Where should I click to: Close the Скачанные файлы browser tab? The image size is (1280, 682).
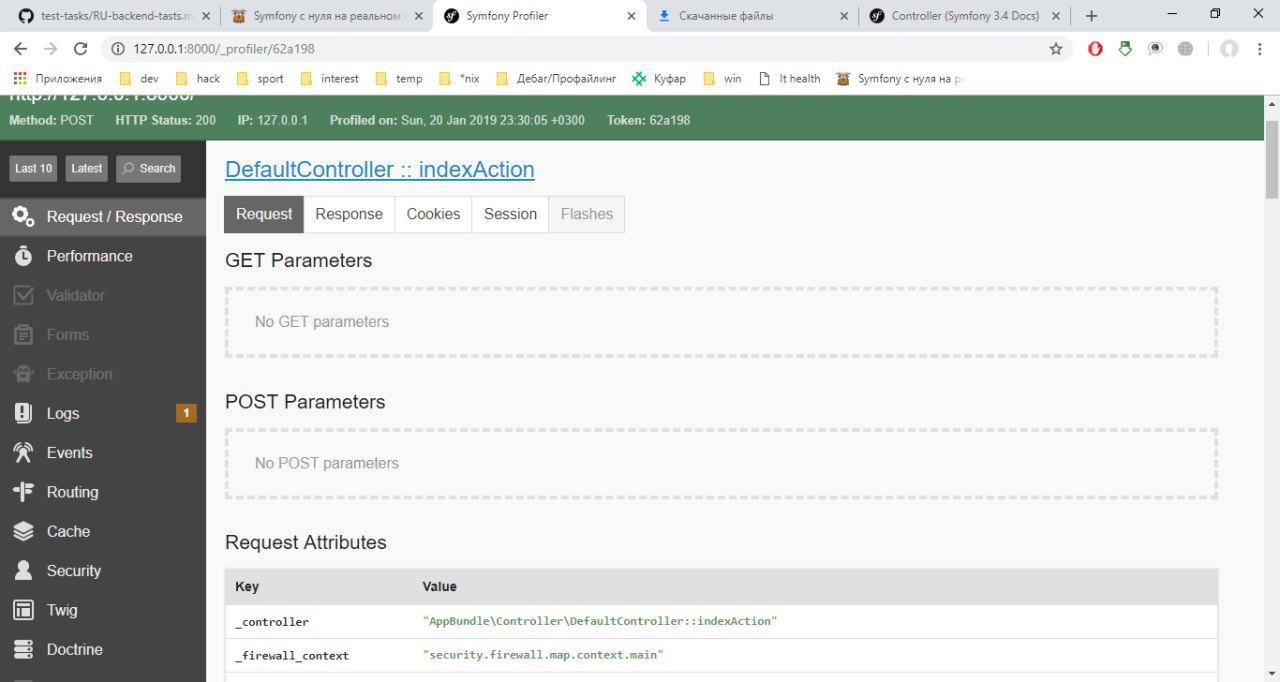pos(843,16)
